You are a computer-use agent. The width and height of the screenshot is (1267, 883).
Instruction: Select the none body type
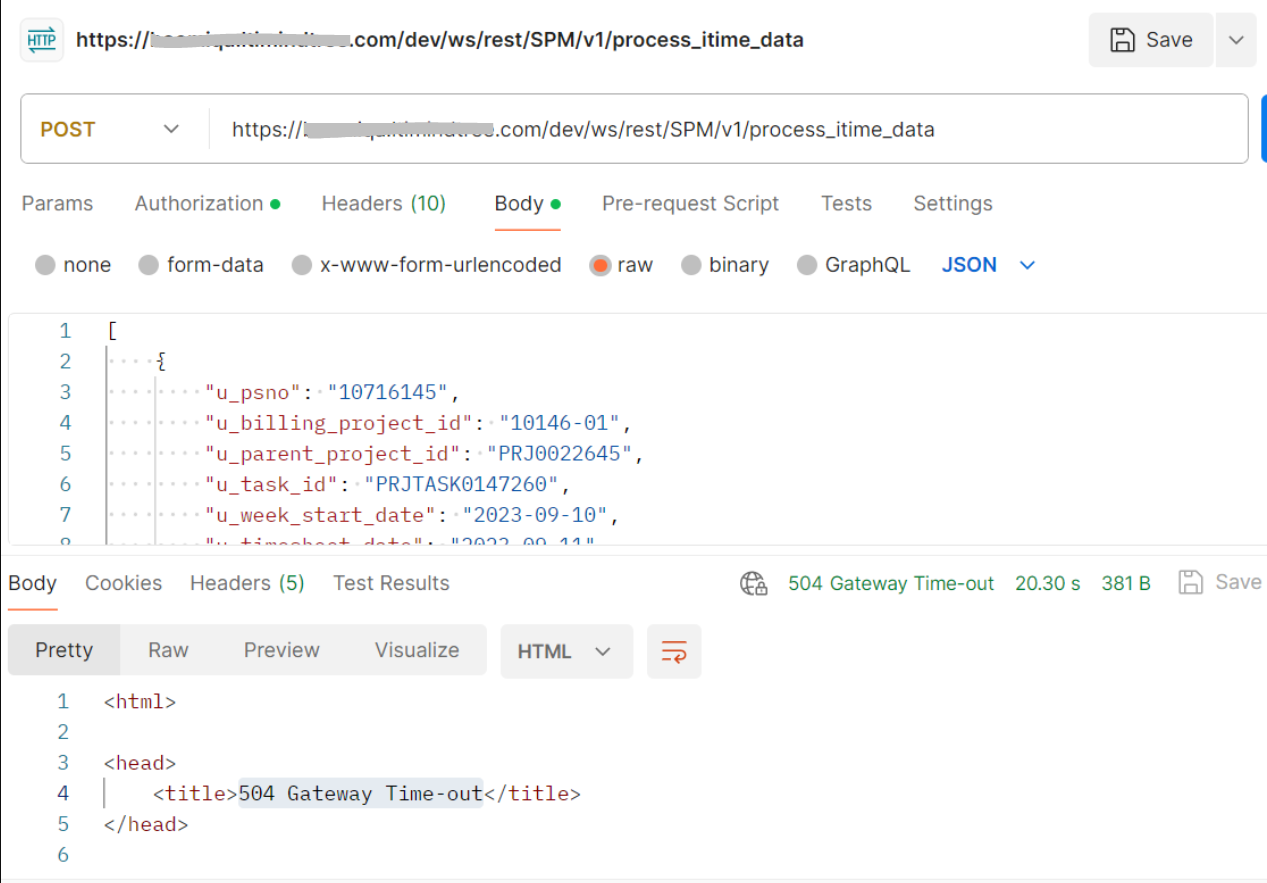click(45, 265)
